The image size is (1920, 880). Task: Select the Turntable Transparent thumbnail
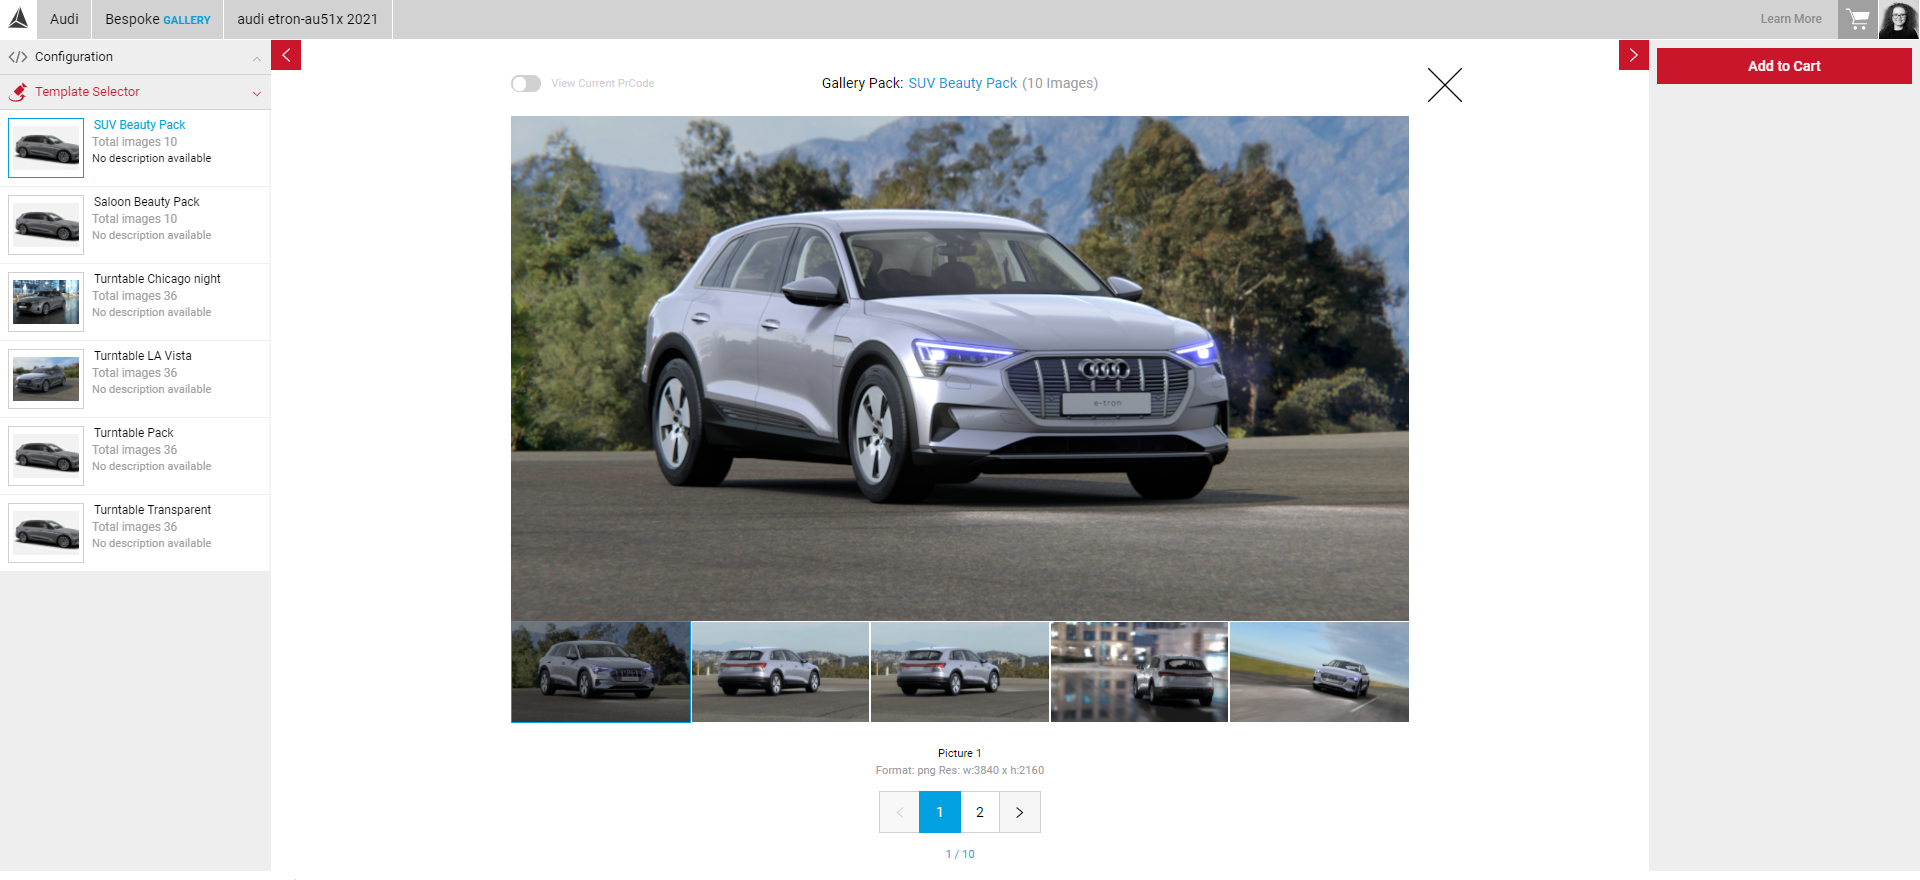pos(46,533)
